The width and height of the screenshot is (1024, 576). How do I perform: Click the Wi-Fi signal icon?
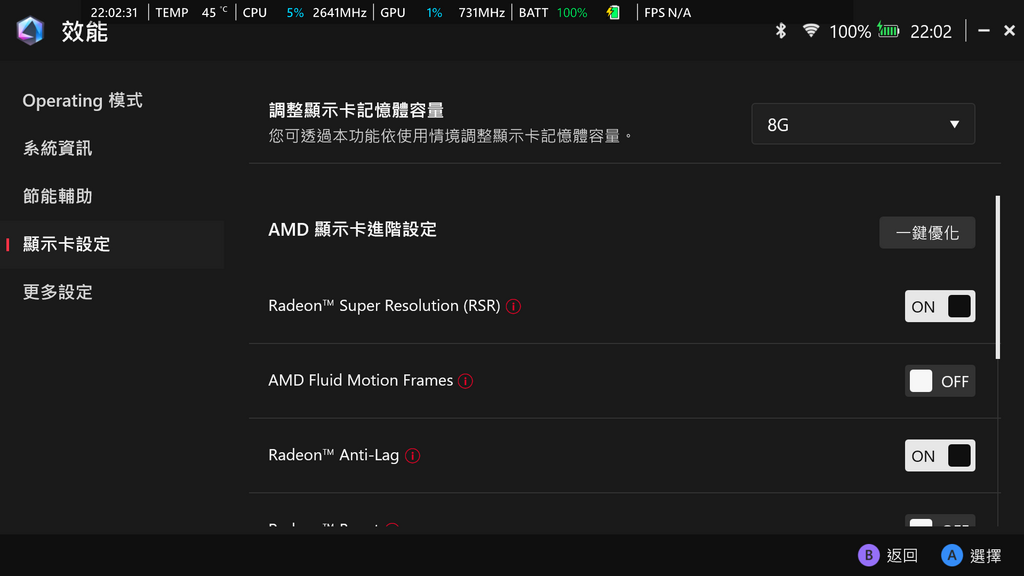pyautogui.click(x=810, y=31)
